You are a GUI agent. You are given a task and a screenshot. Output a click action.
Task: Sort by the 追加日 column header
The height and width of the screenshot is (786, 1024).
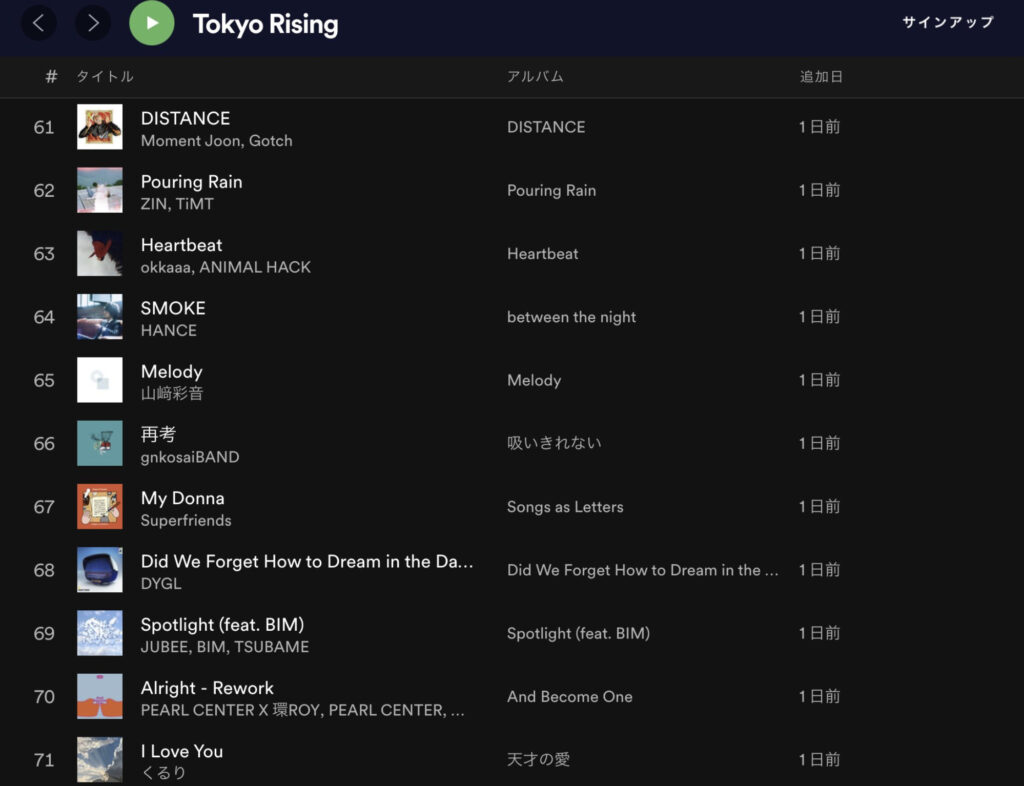[821, 76]
